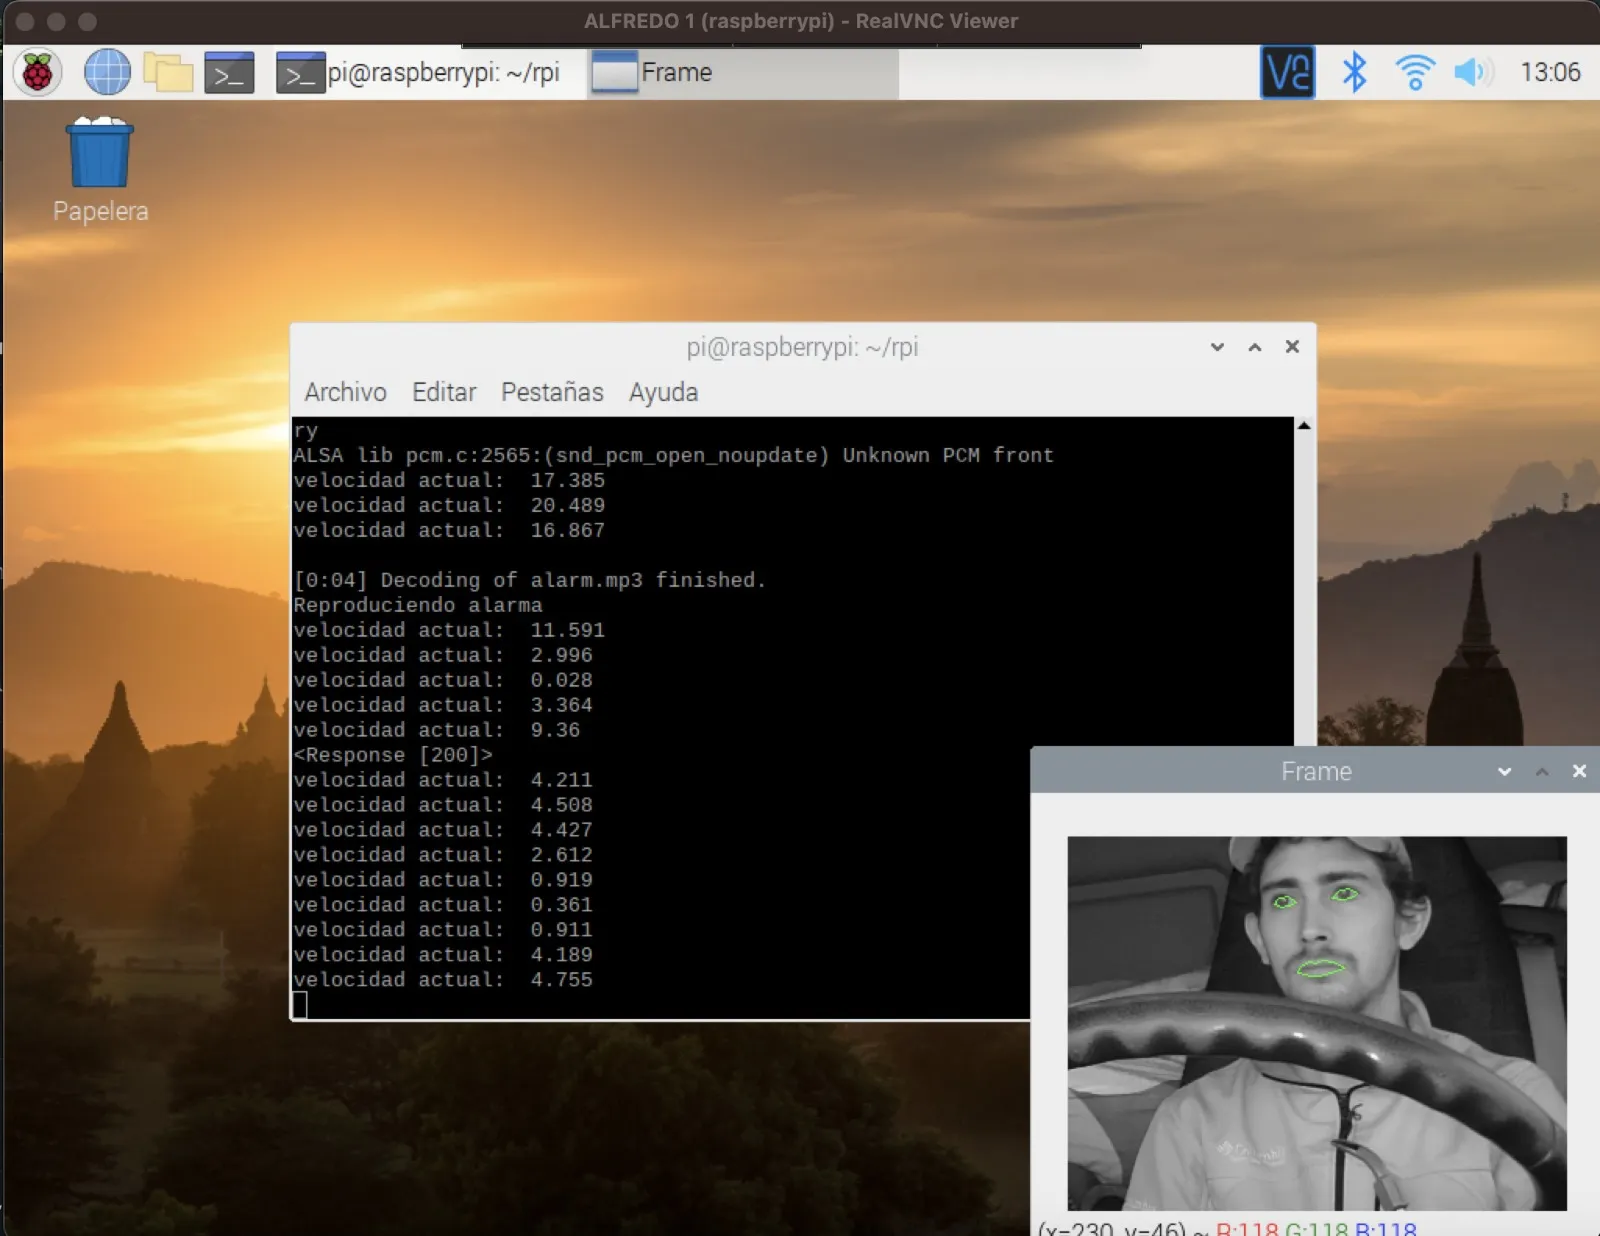This screenshot has height=1236, width=1600.
Task: Open the Editar menu
Action: [444, 392]
